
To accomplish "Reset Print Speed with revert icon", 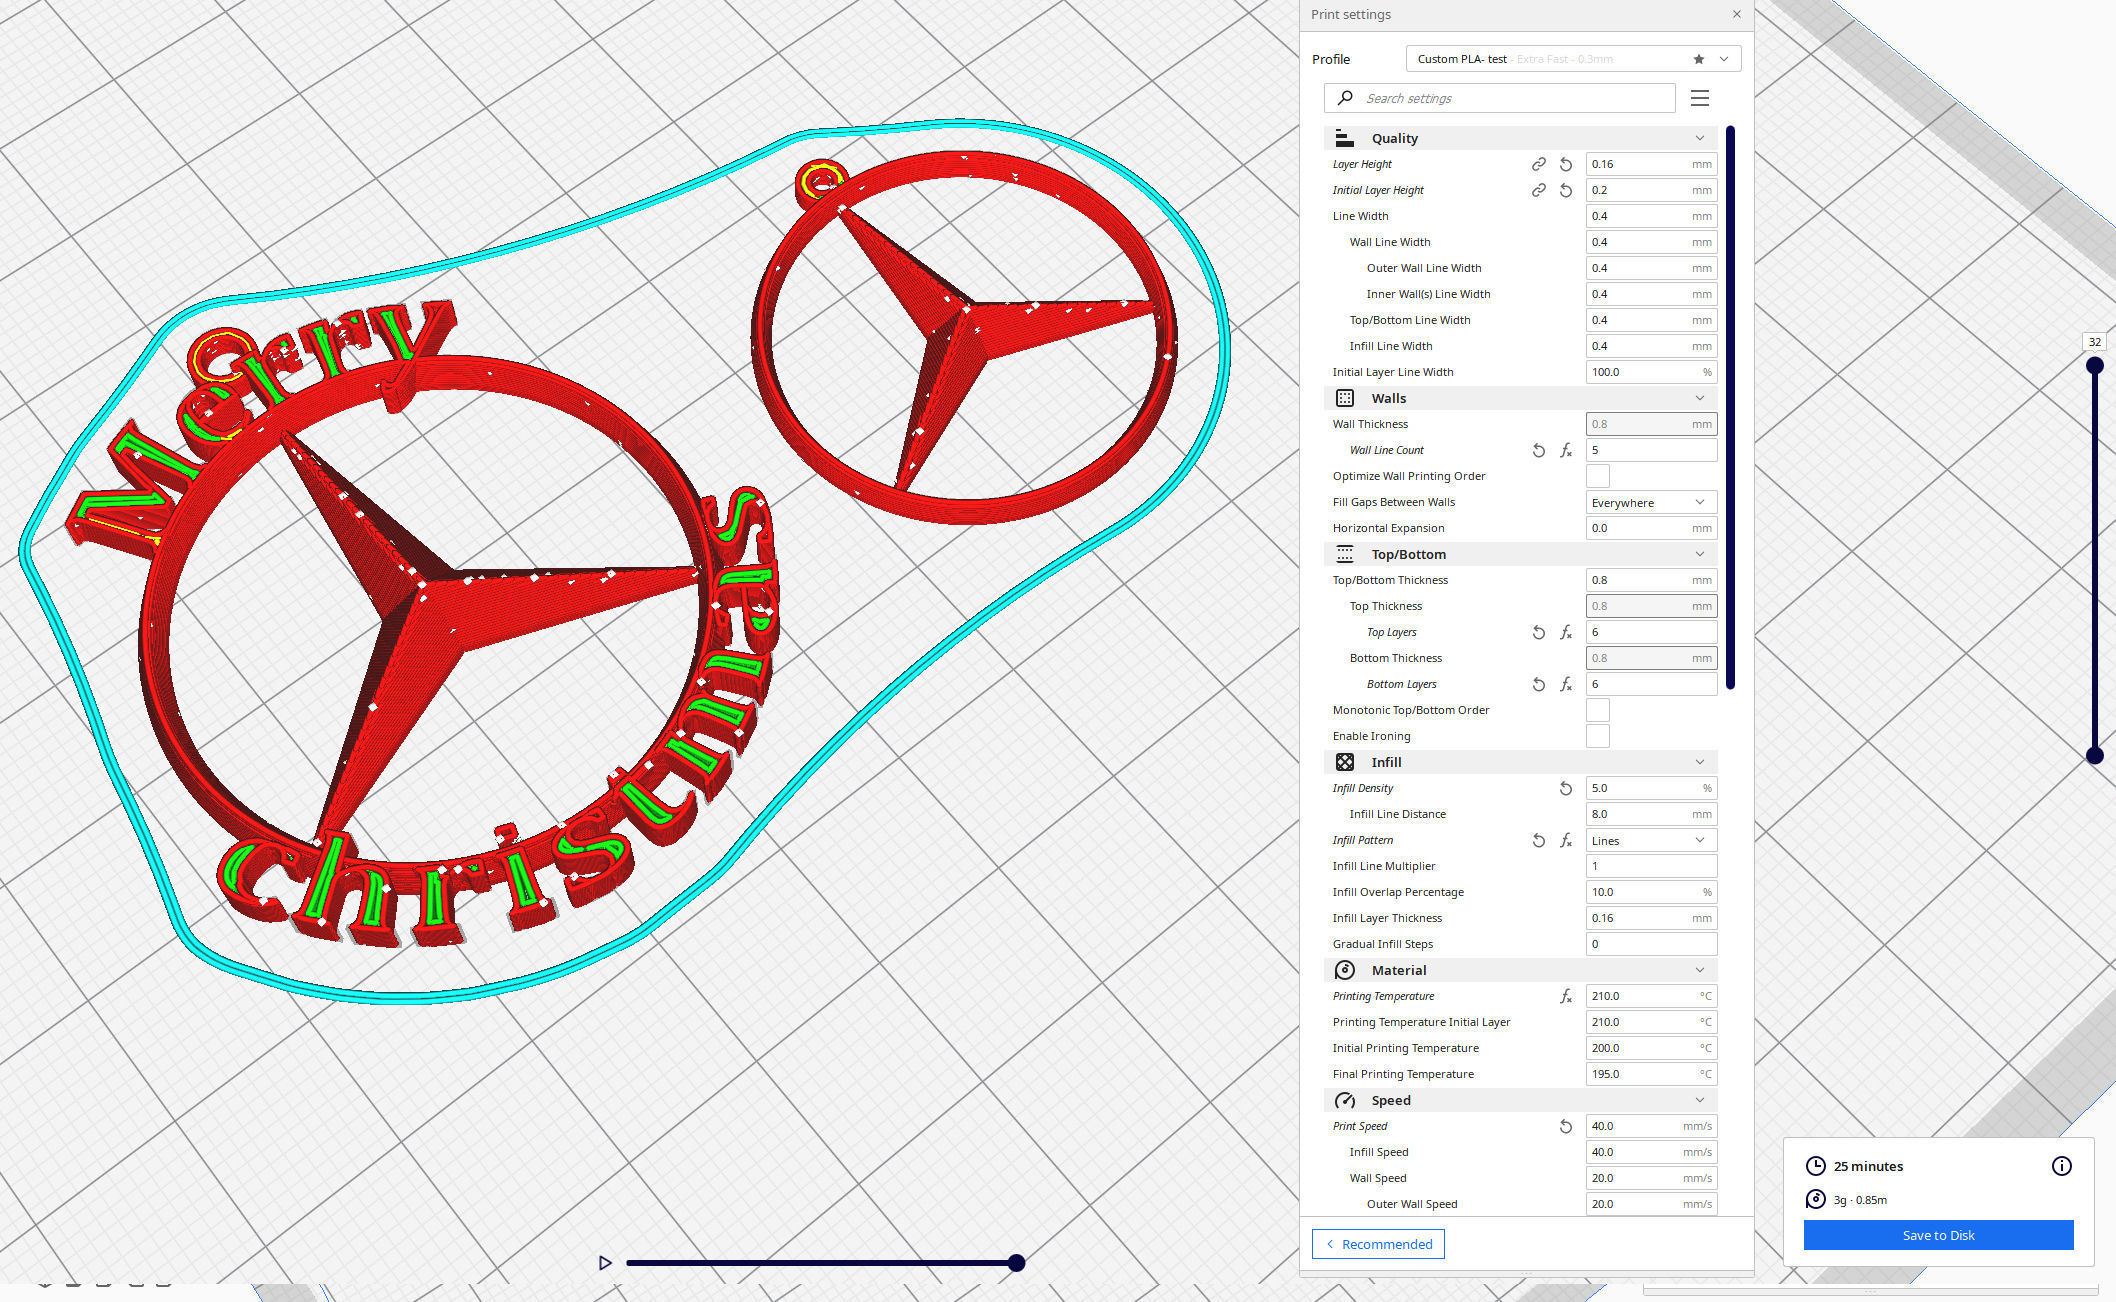I will [x=1566, y=1126].
